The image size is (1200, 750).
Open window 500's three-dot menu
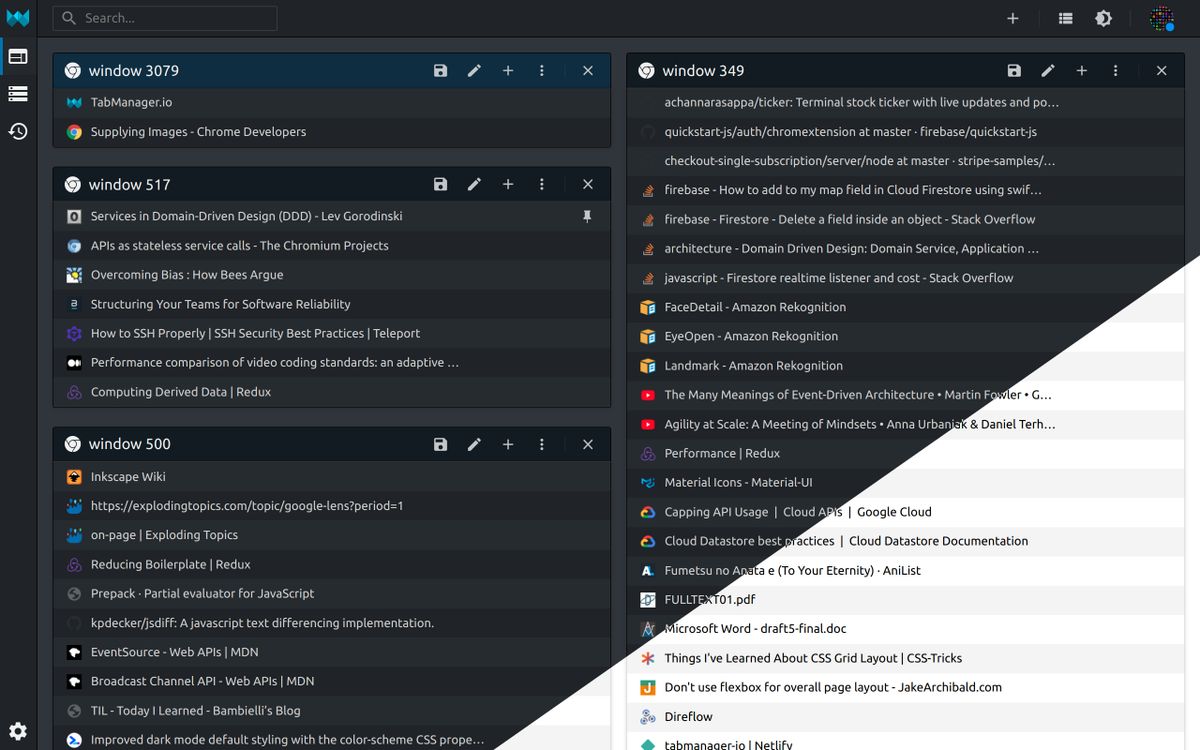click(541, 444)
